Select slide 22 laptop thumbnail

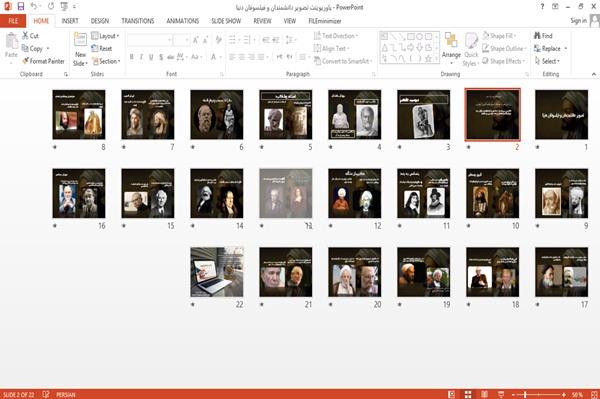[x=217, y=272]
